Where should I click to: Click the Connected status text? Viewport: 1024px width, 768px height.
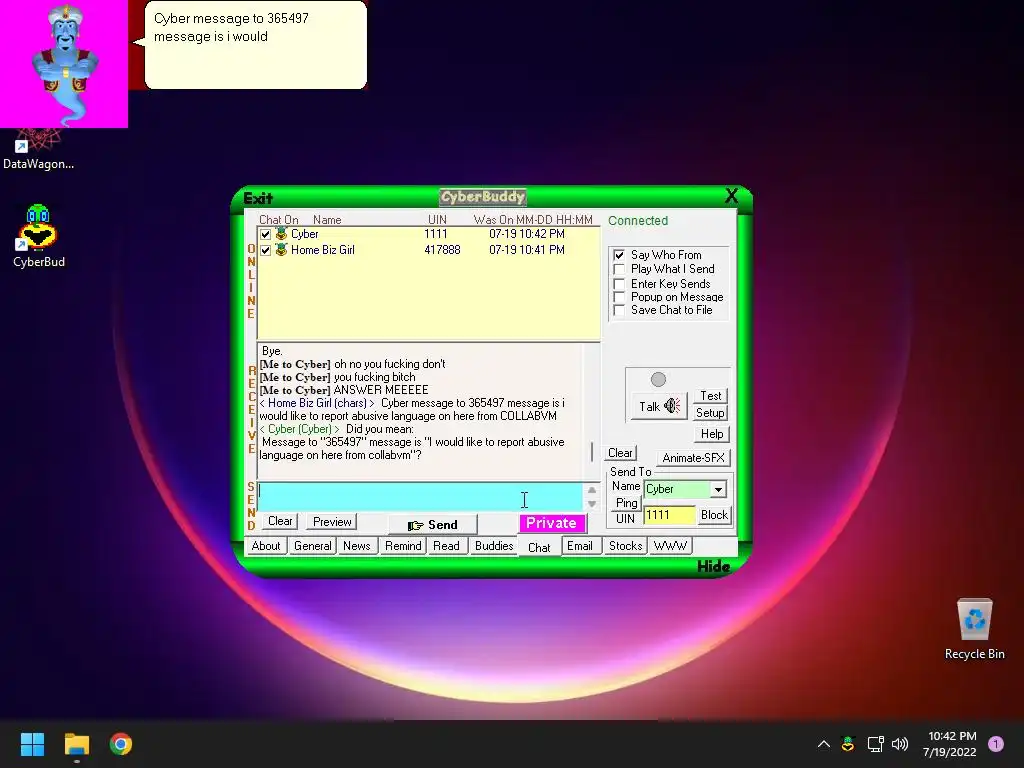coord(638,221)
